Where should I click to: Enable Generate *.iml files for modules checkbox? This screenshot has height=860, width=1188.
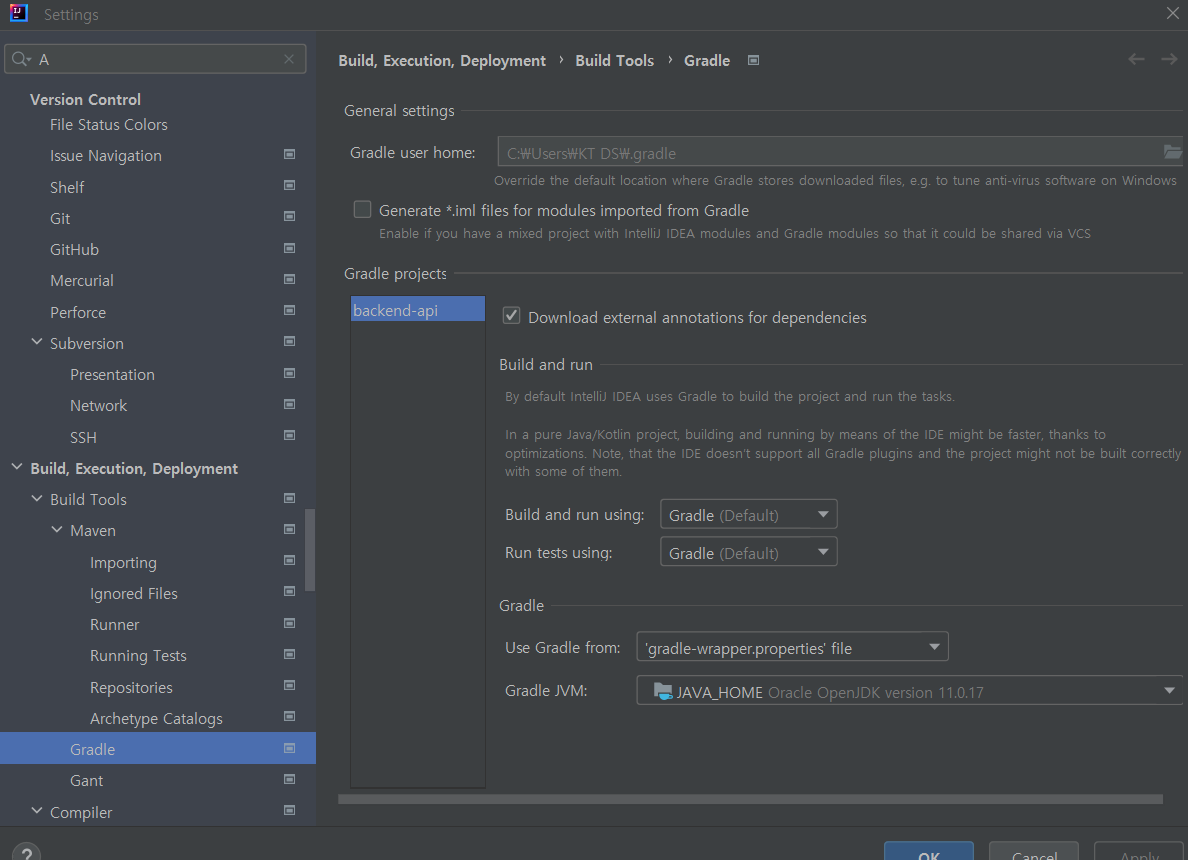(x=363, y=210)
